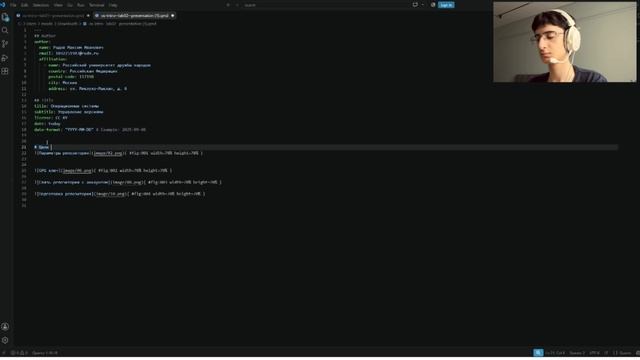Click the webcam video overlay

click(564, 42)
